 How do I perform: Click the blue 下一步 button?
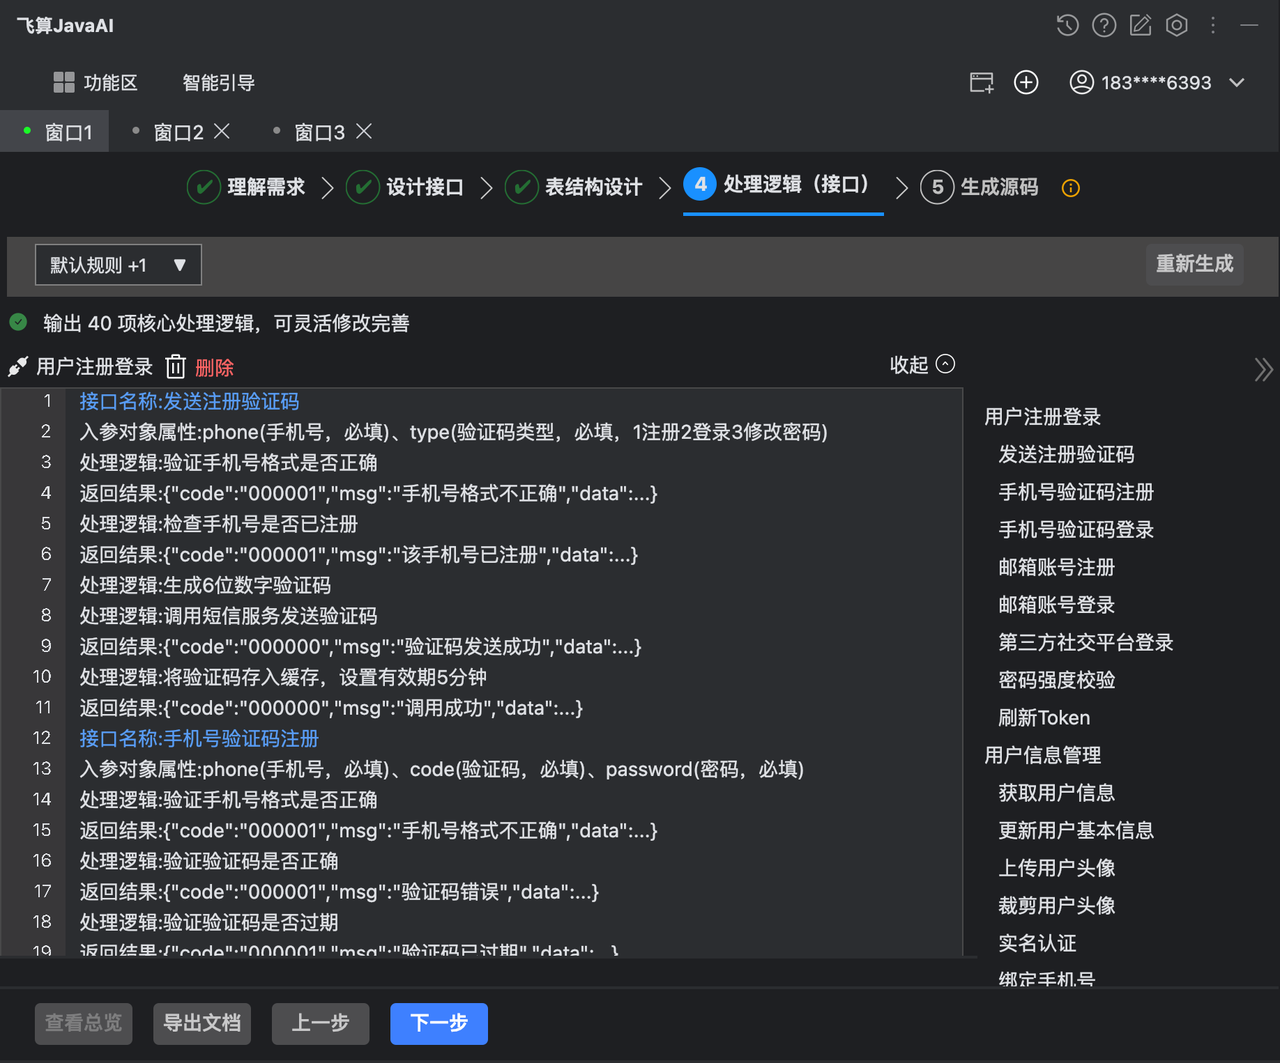click(x=439, y=1023)
